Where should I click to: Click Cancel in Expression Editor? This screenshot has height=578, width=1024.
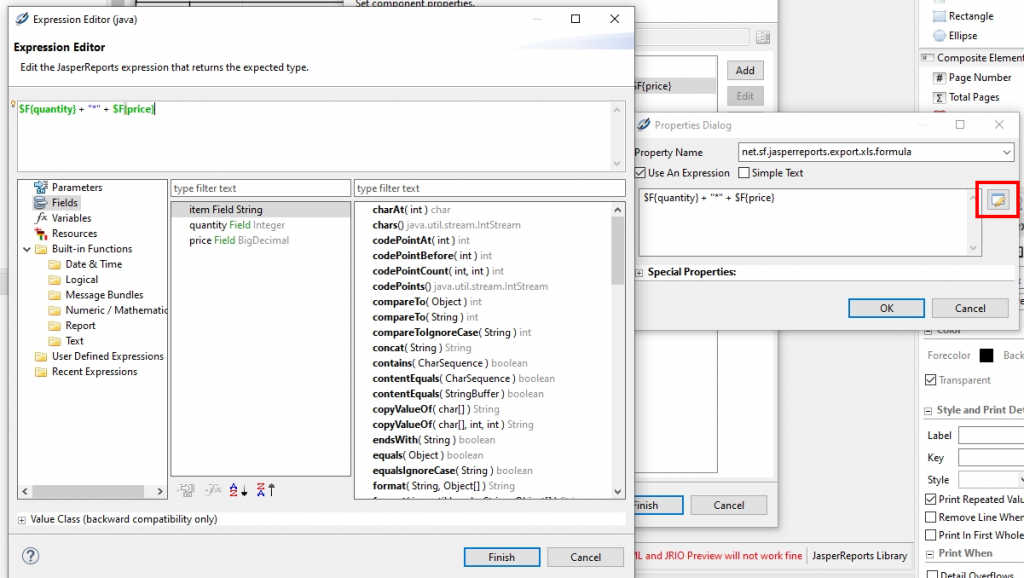(x=585, y=557)
